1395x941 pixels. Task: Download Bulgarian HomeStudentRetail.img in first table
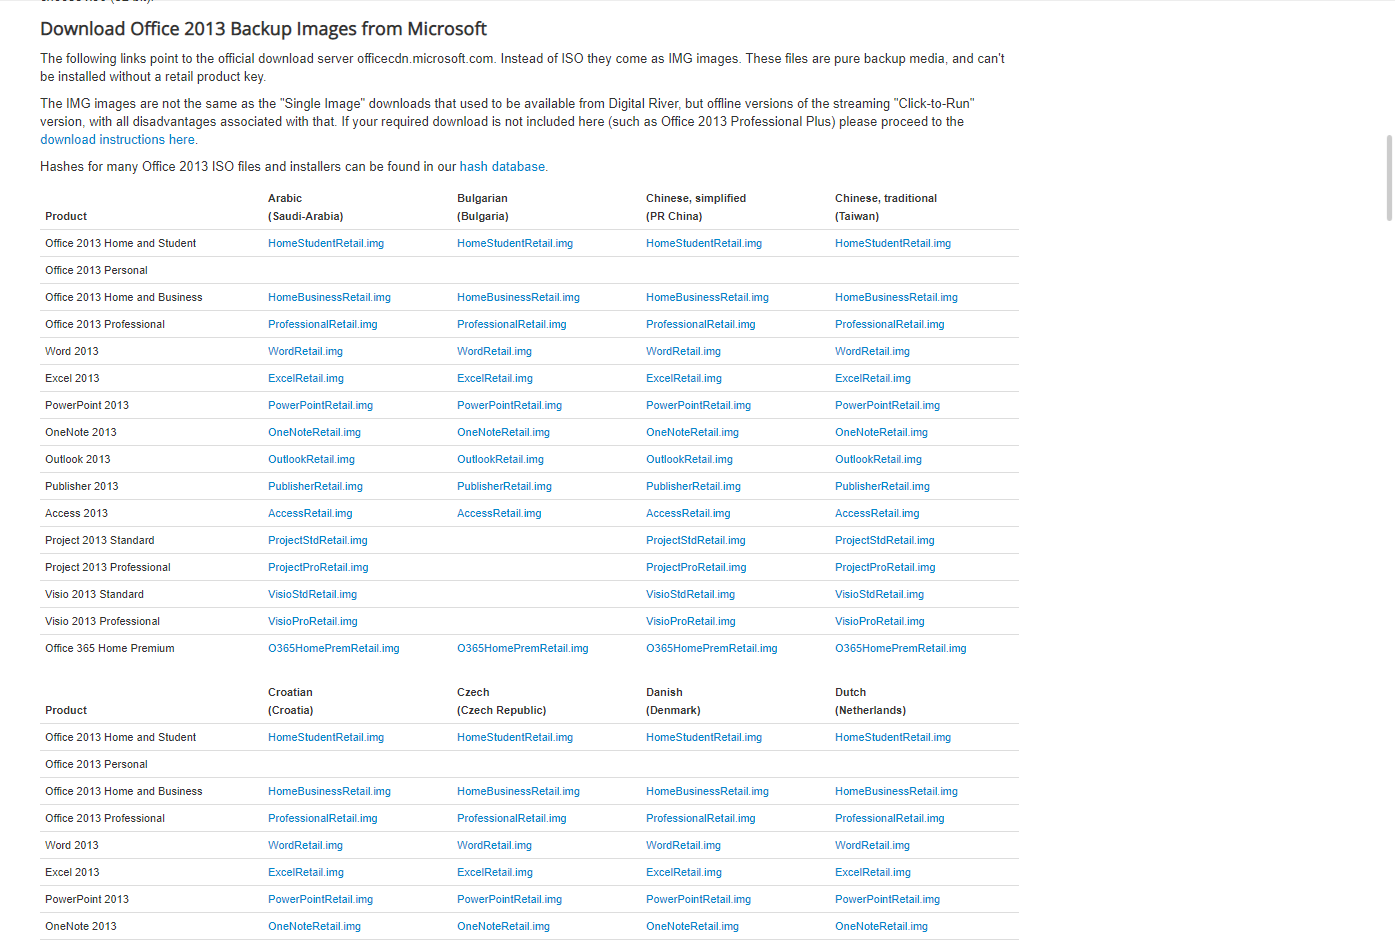click(515, 244)
